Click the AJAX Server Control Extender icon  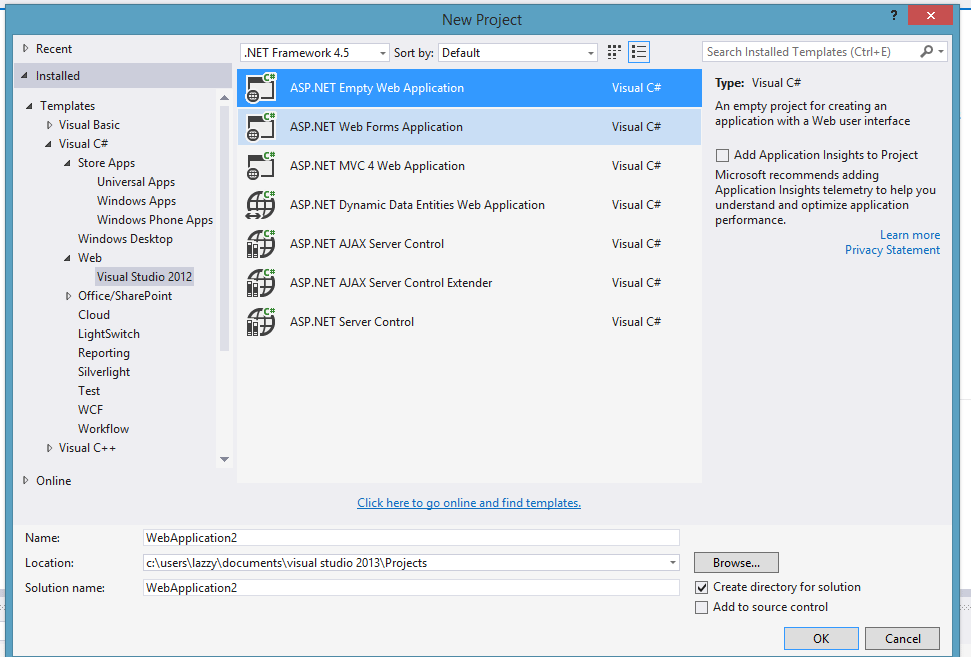pos(260,283)
